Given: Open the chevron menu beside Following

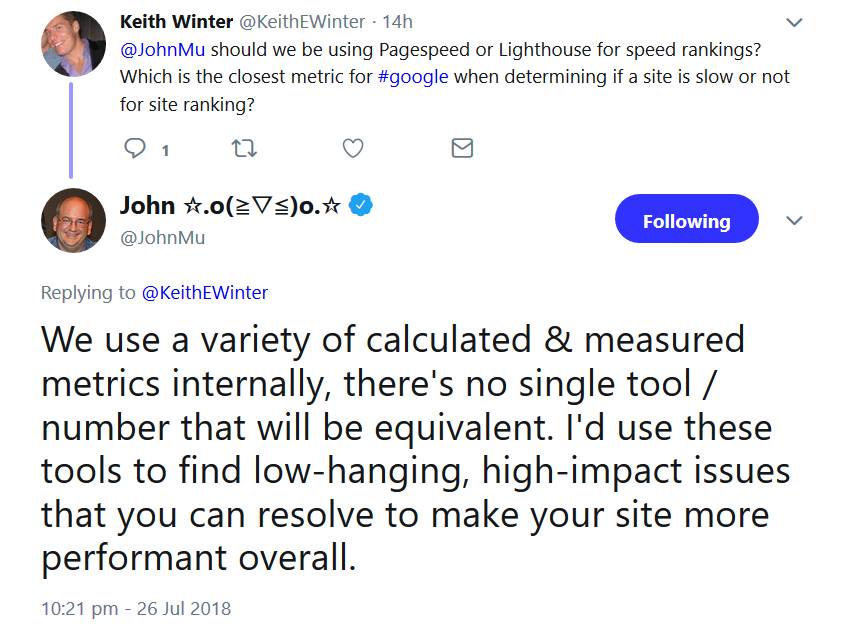Looking at the screenshot, I should click(x=795, y=221).
